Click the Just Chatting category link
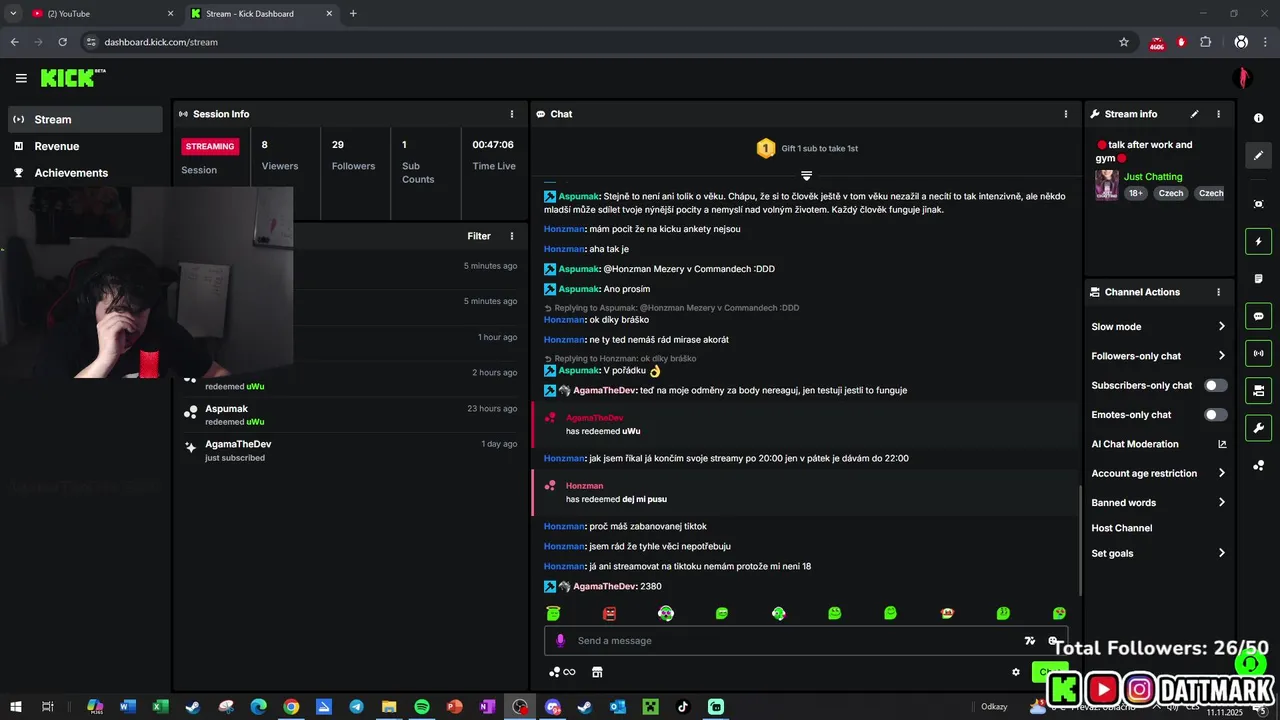Screen dimensions: 1280x720 [1153, 177]
